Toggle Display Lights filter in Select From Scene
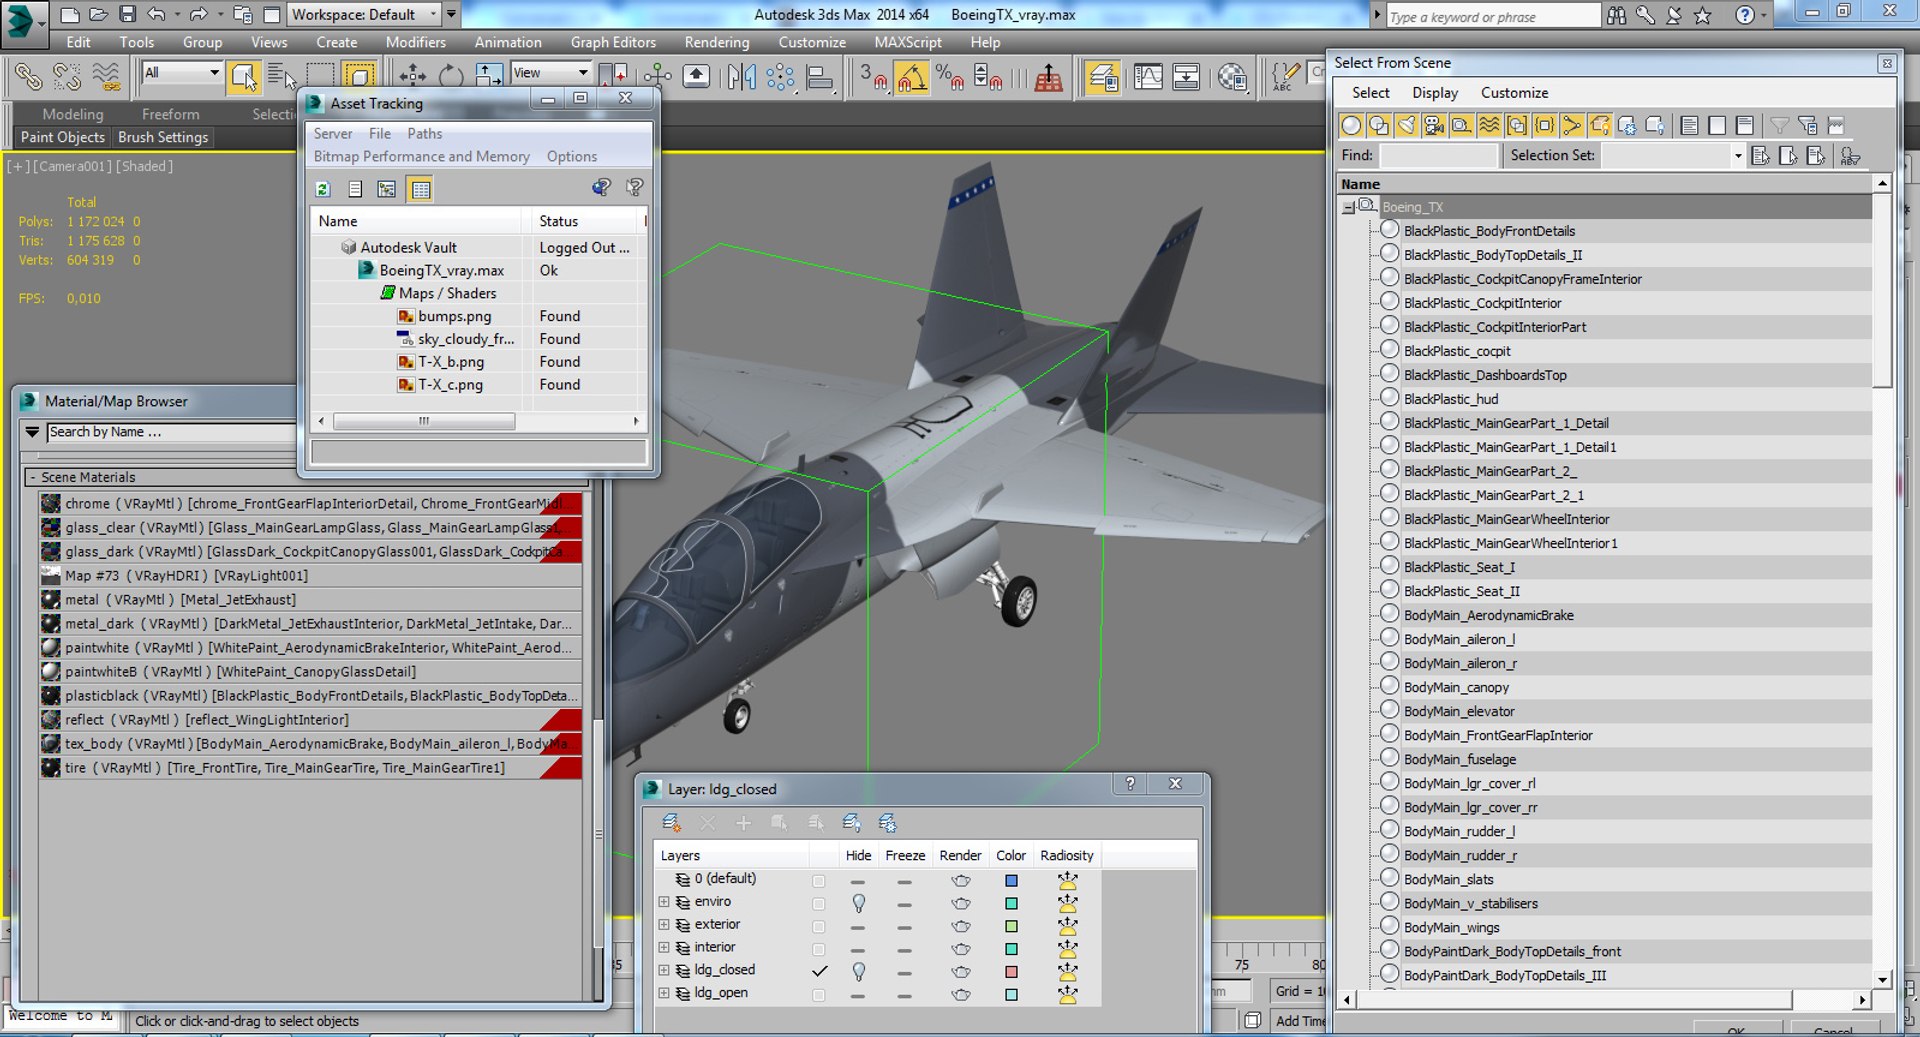 coord(1406,125)
